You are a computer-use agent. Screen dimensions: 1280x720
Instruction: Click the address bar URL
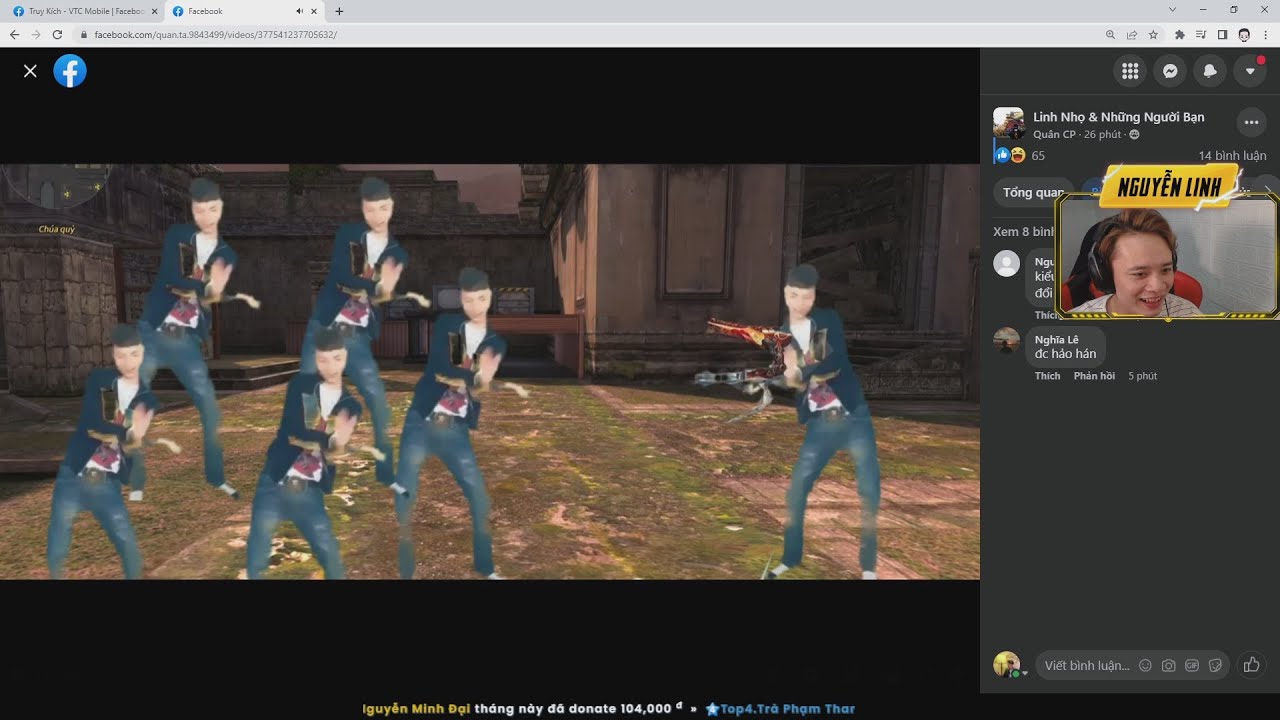pos(216,34)
